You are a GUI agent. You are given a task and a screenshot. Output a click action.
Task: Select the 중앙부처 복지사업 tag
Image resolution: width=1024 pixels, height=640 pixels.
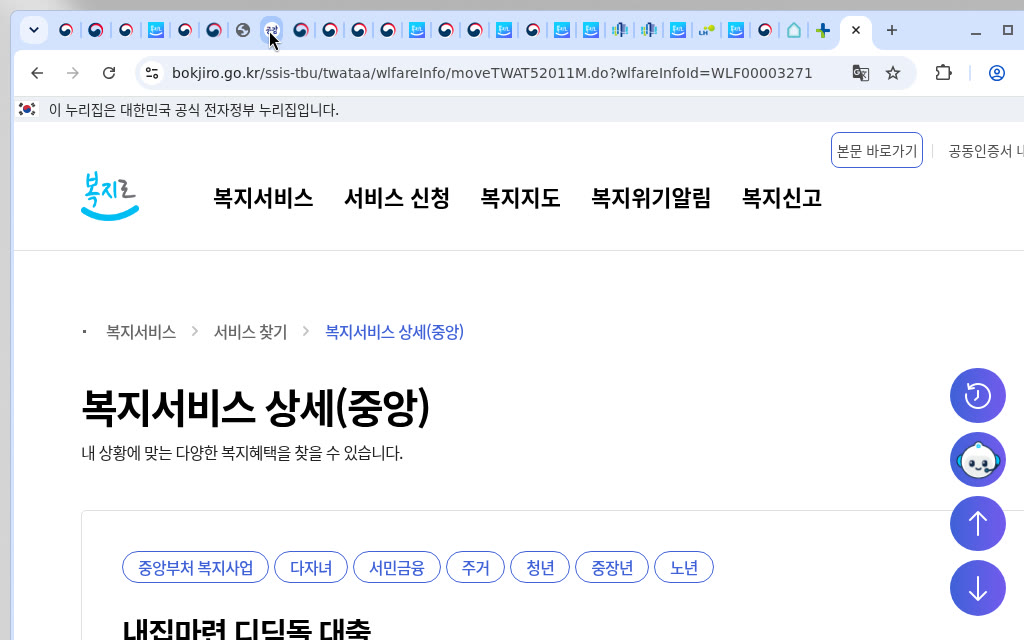click(x=195, y=567)
